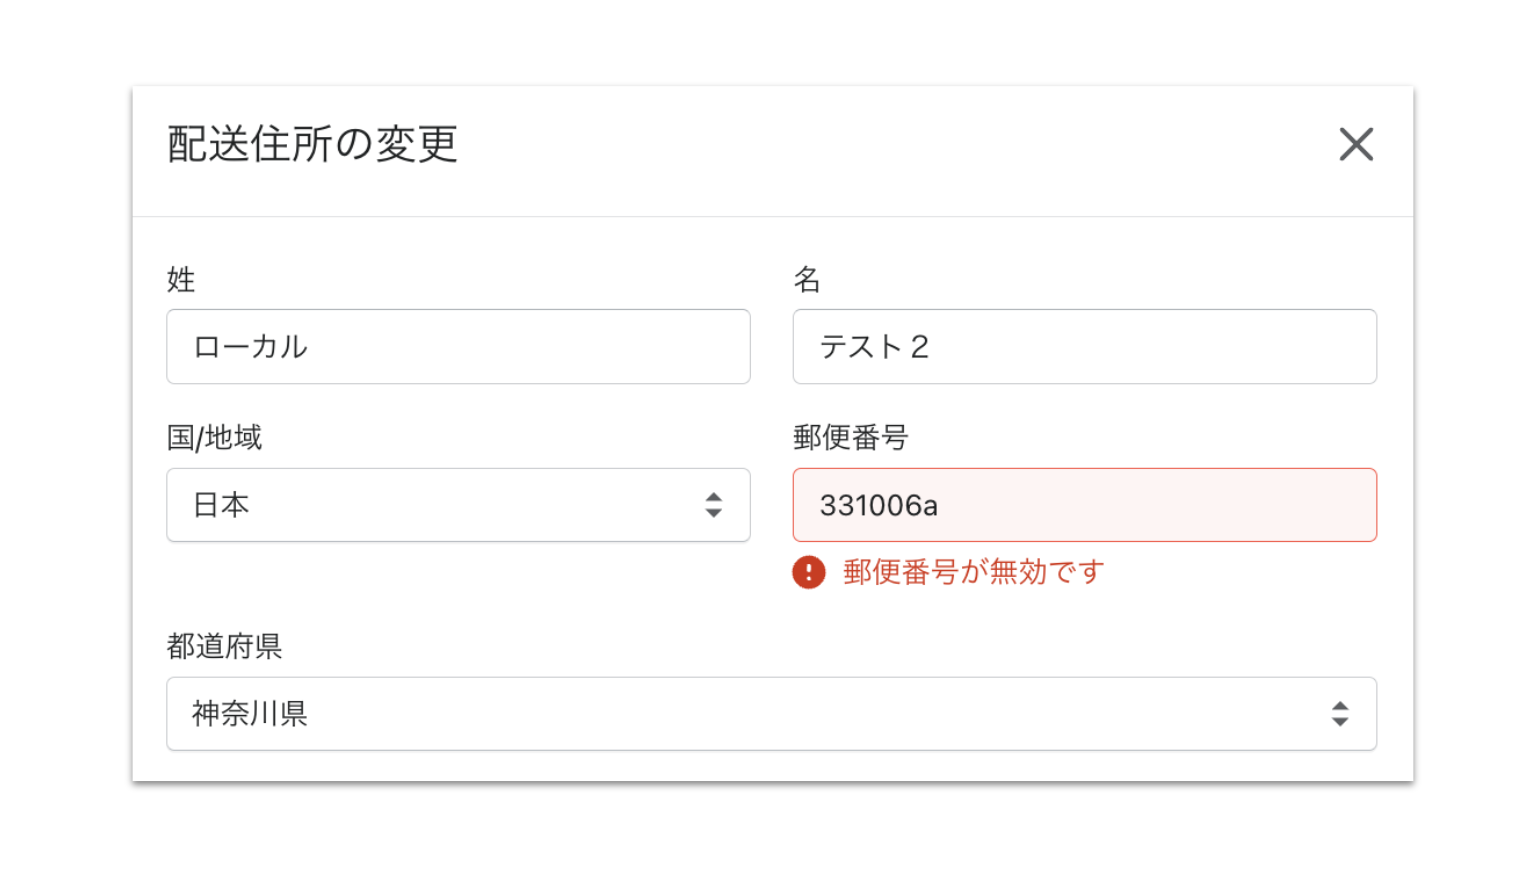This screenshot has width=1540, height=886.
Task: Click the red error exclamation icon
Action: [809, 572]
